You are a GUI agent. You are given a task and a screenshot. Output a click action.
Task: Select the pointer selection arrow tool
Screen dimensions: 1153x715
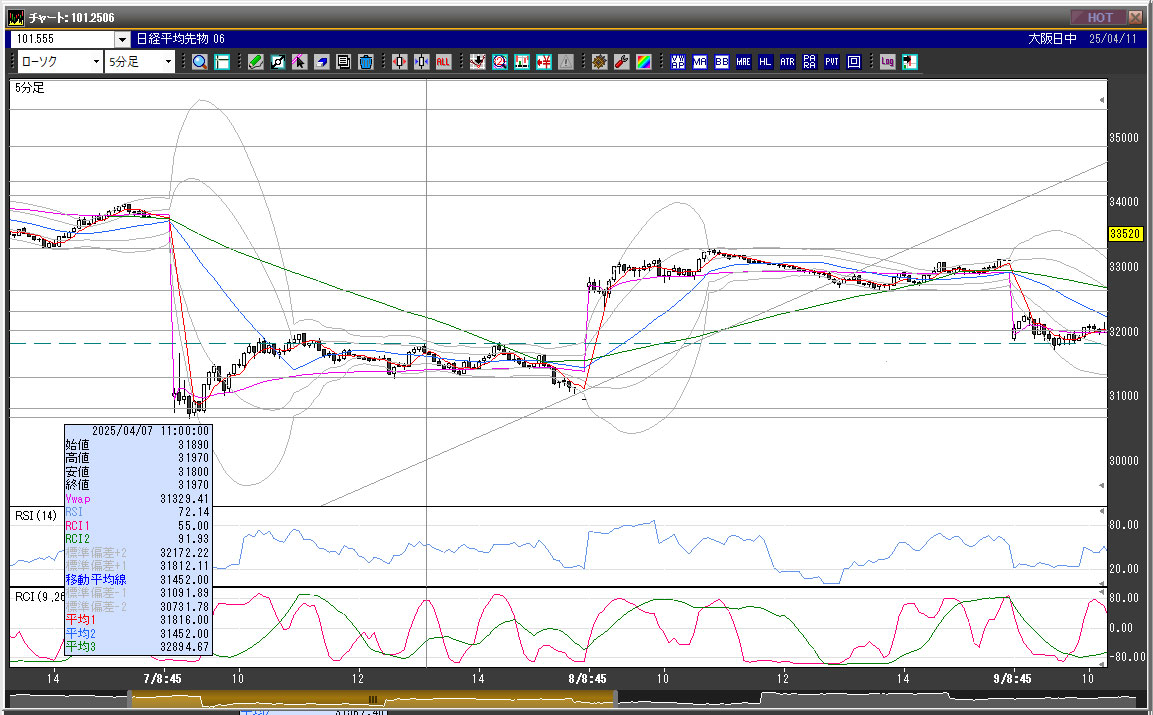coord(299,63)
